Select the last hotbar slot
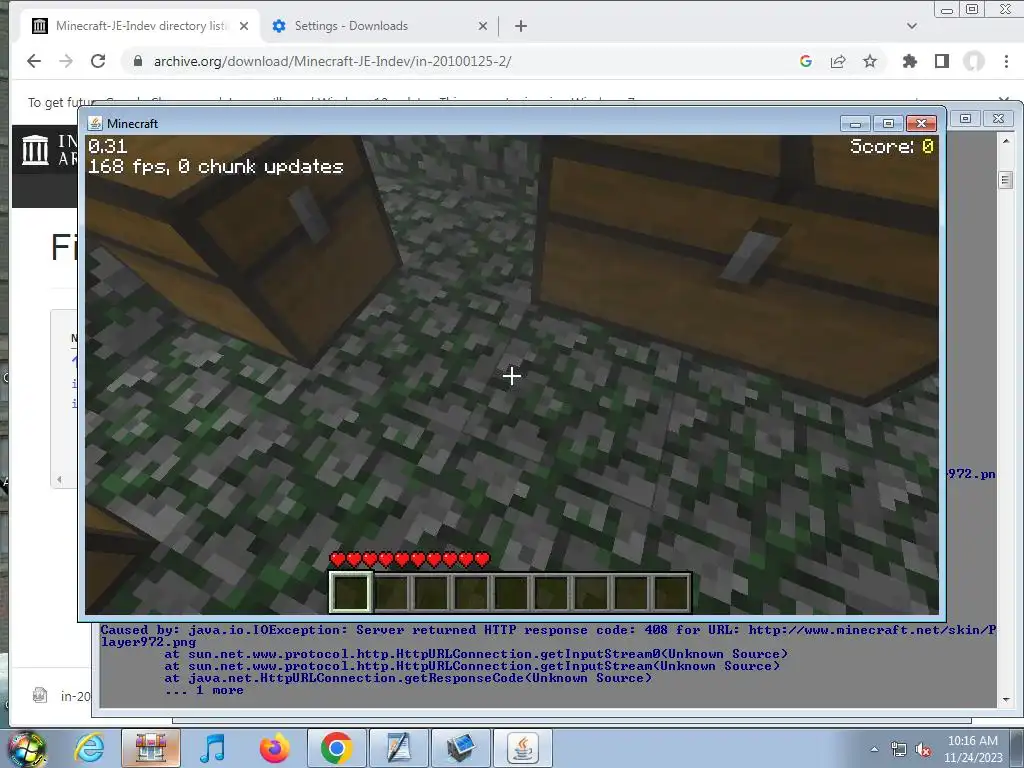The image size is (1024, 768). coord(671,592)
